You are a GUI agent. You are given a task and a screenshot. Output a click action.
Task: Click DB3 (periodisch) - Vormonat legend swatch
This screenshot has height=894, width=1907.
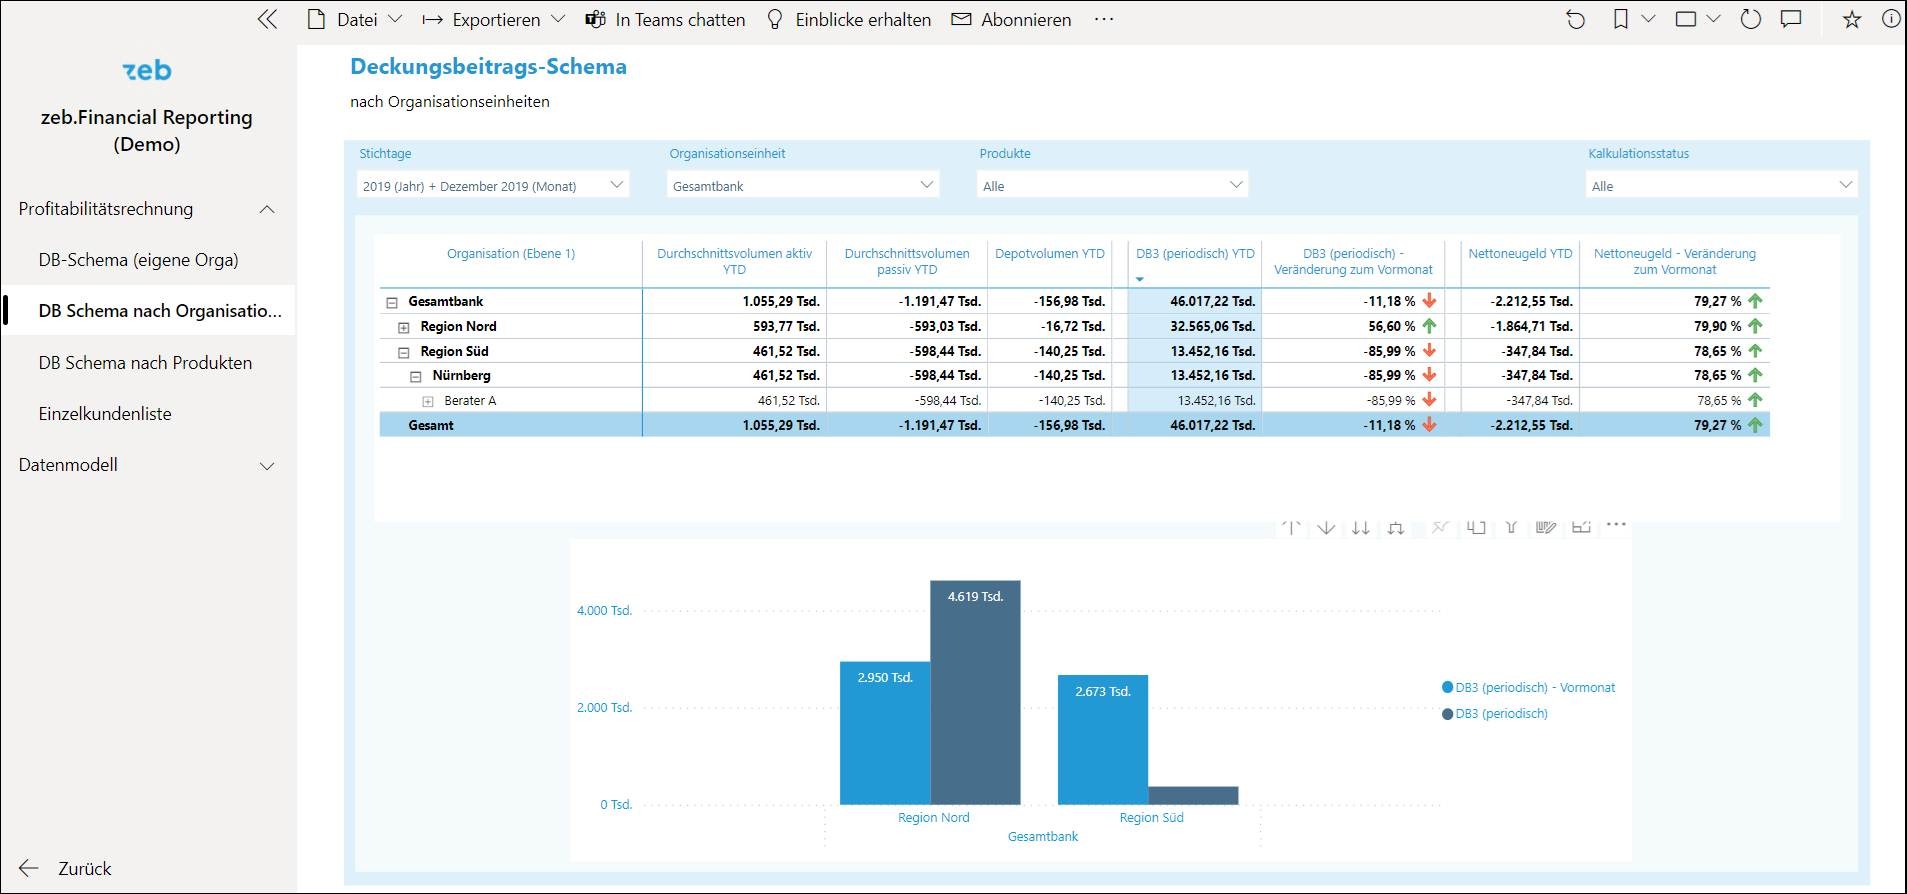coord(1447,687)
